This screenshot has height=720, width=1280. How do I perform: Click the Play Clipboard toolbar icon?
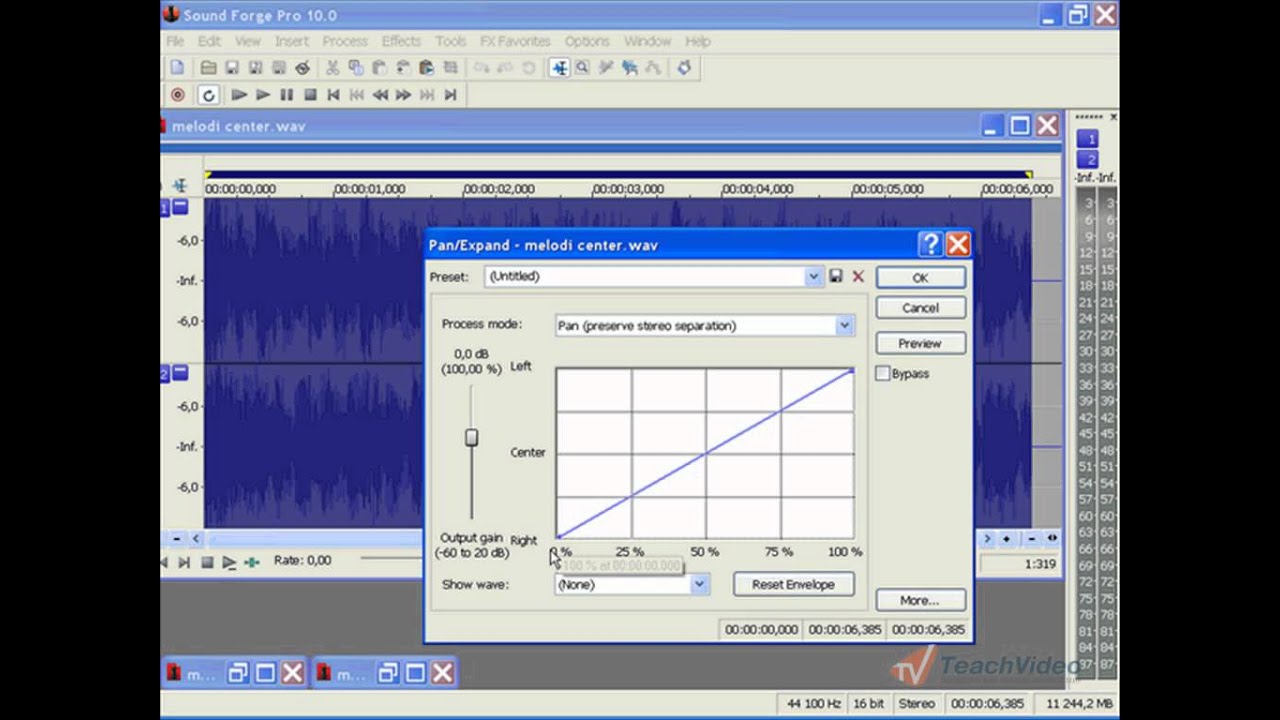[426, 68]
